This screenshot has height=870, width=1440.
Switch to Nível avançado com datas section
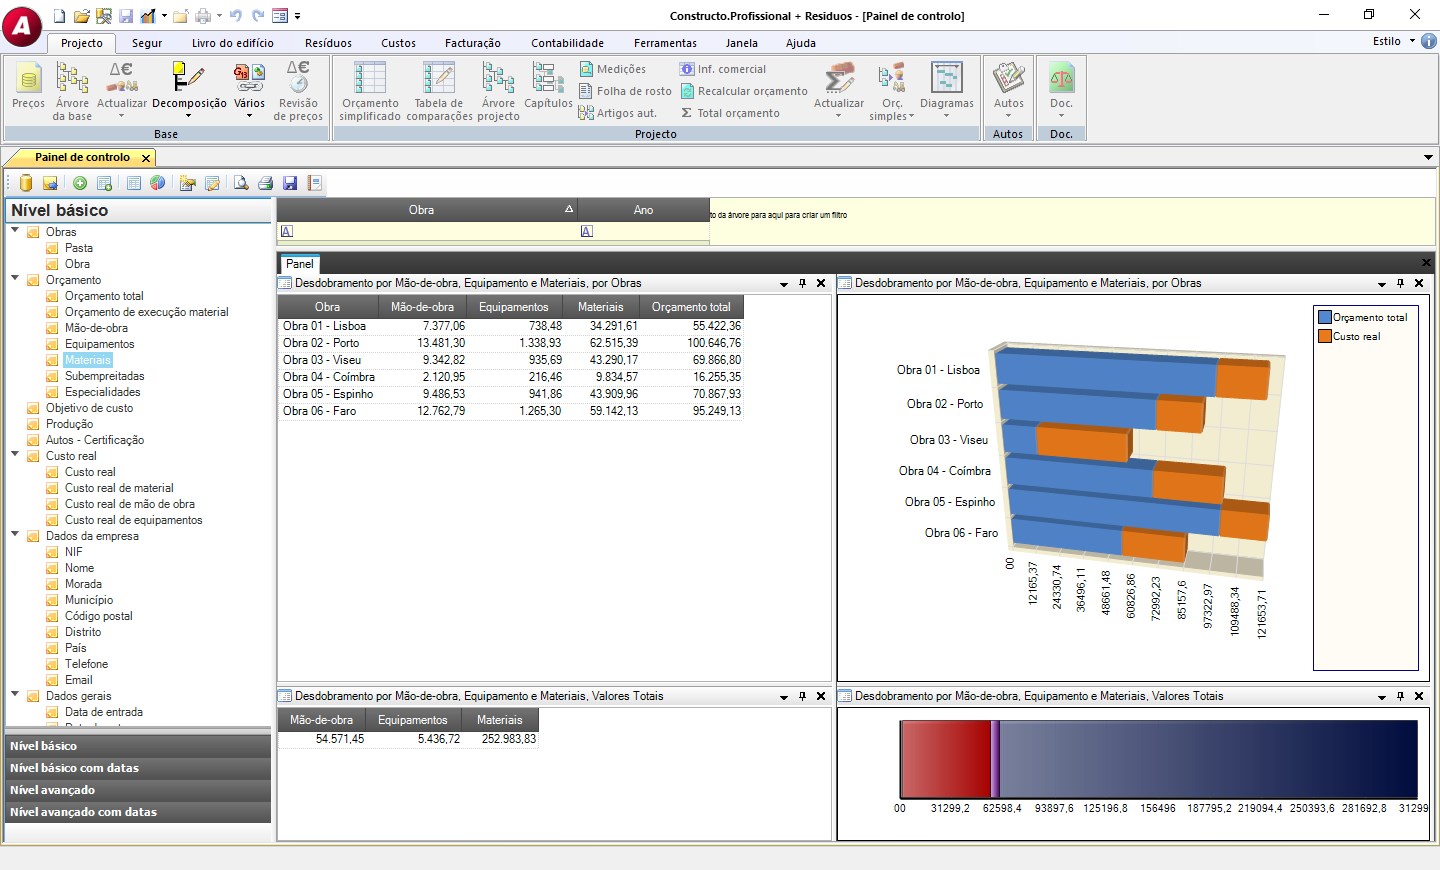(x=138, y=812)
